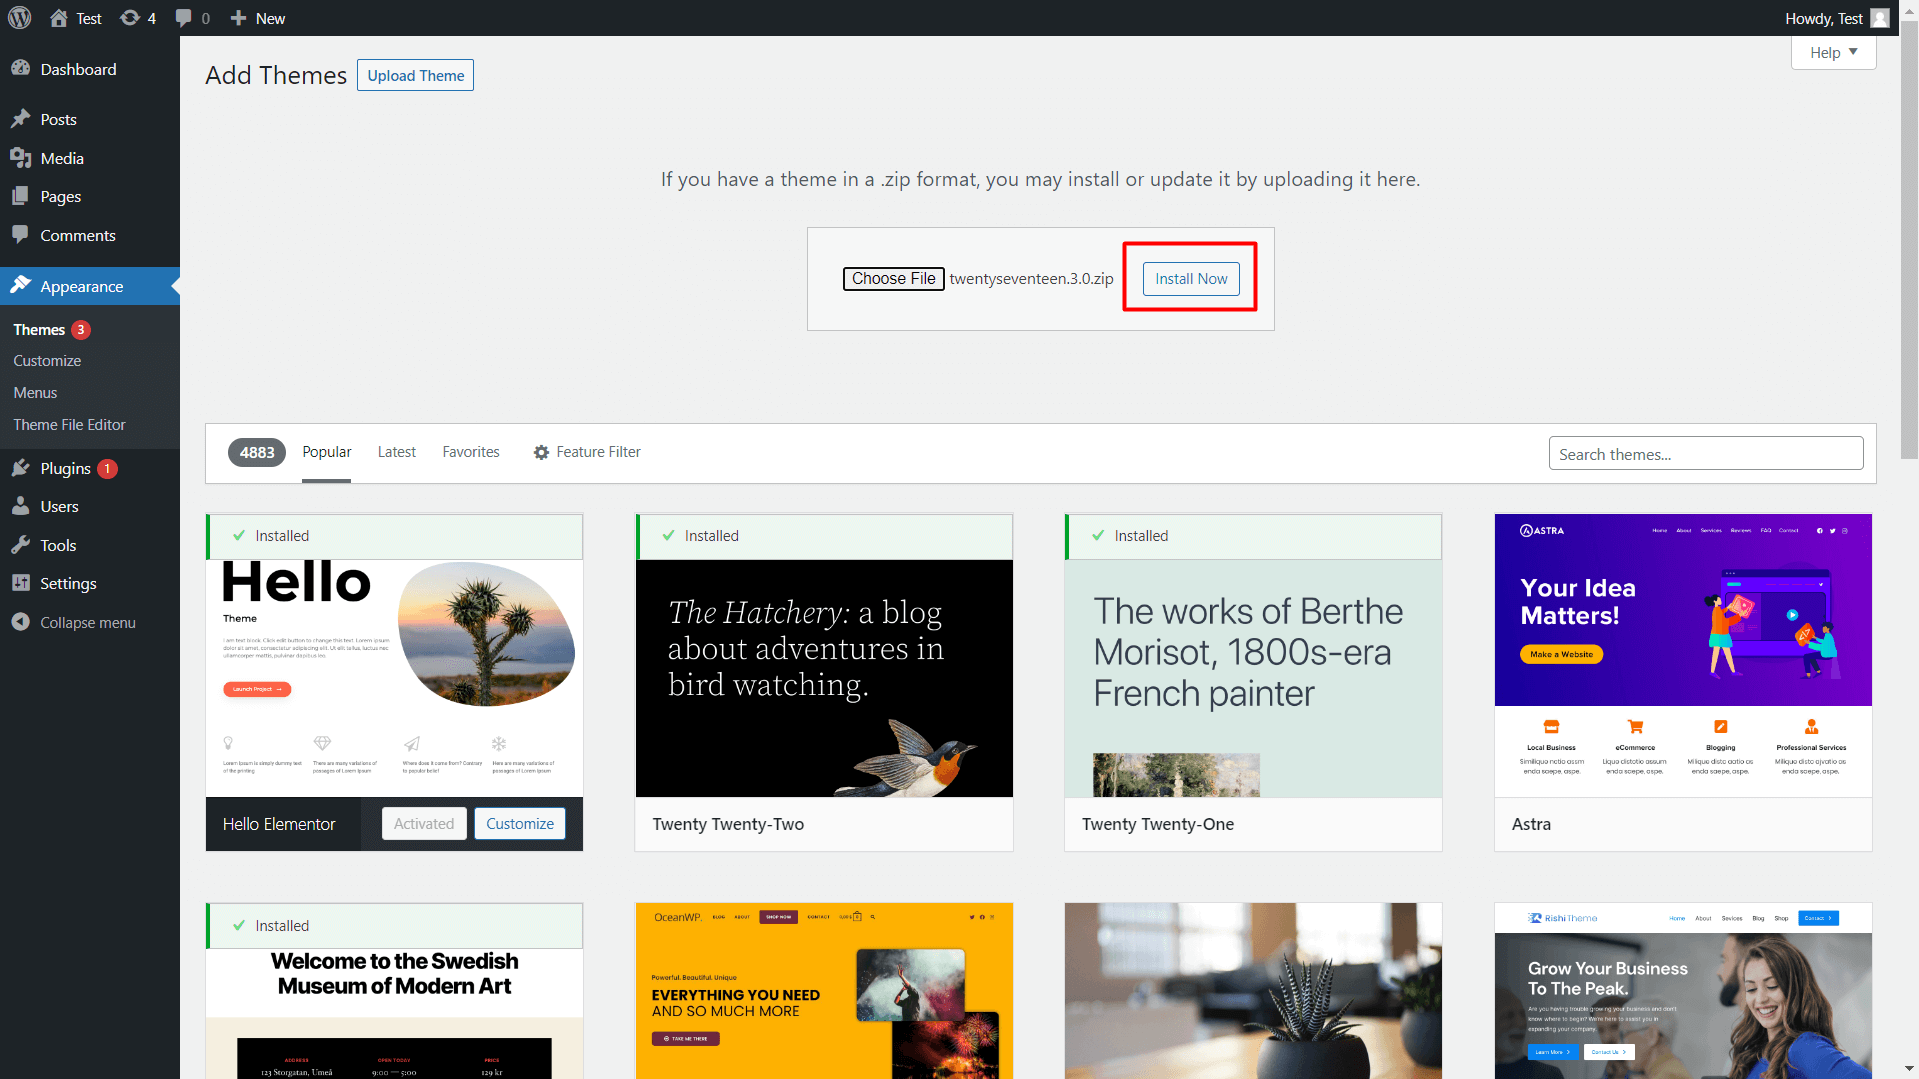Image resolution: width=1919 pixels, height=1079 pixels.
Task: Click the Plugins update badge 1
Action: (107, 468)
